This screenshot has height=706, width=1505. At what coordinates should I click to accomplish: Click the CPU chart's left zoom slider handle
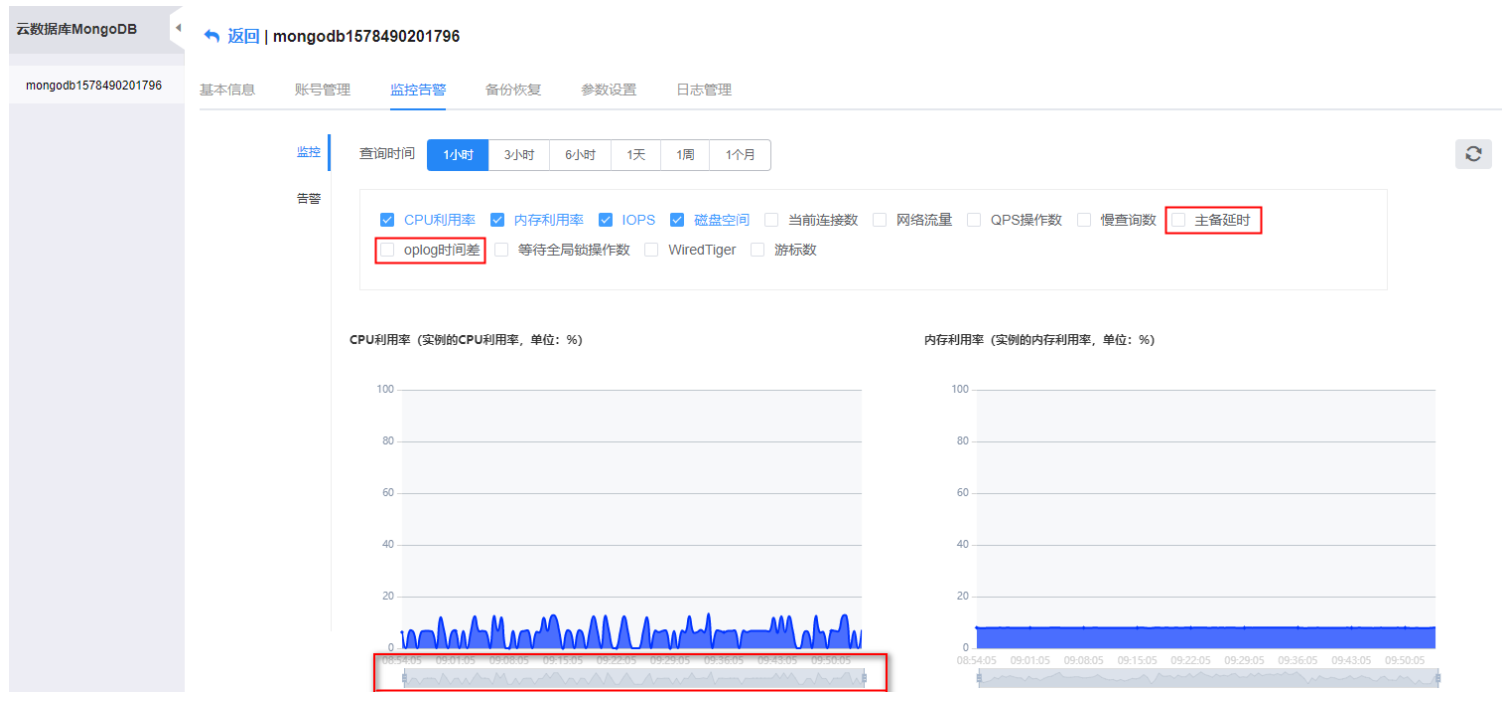[404, 678]
